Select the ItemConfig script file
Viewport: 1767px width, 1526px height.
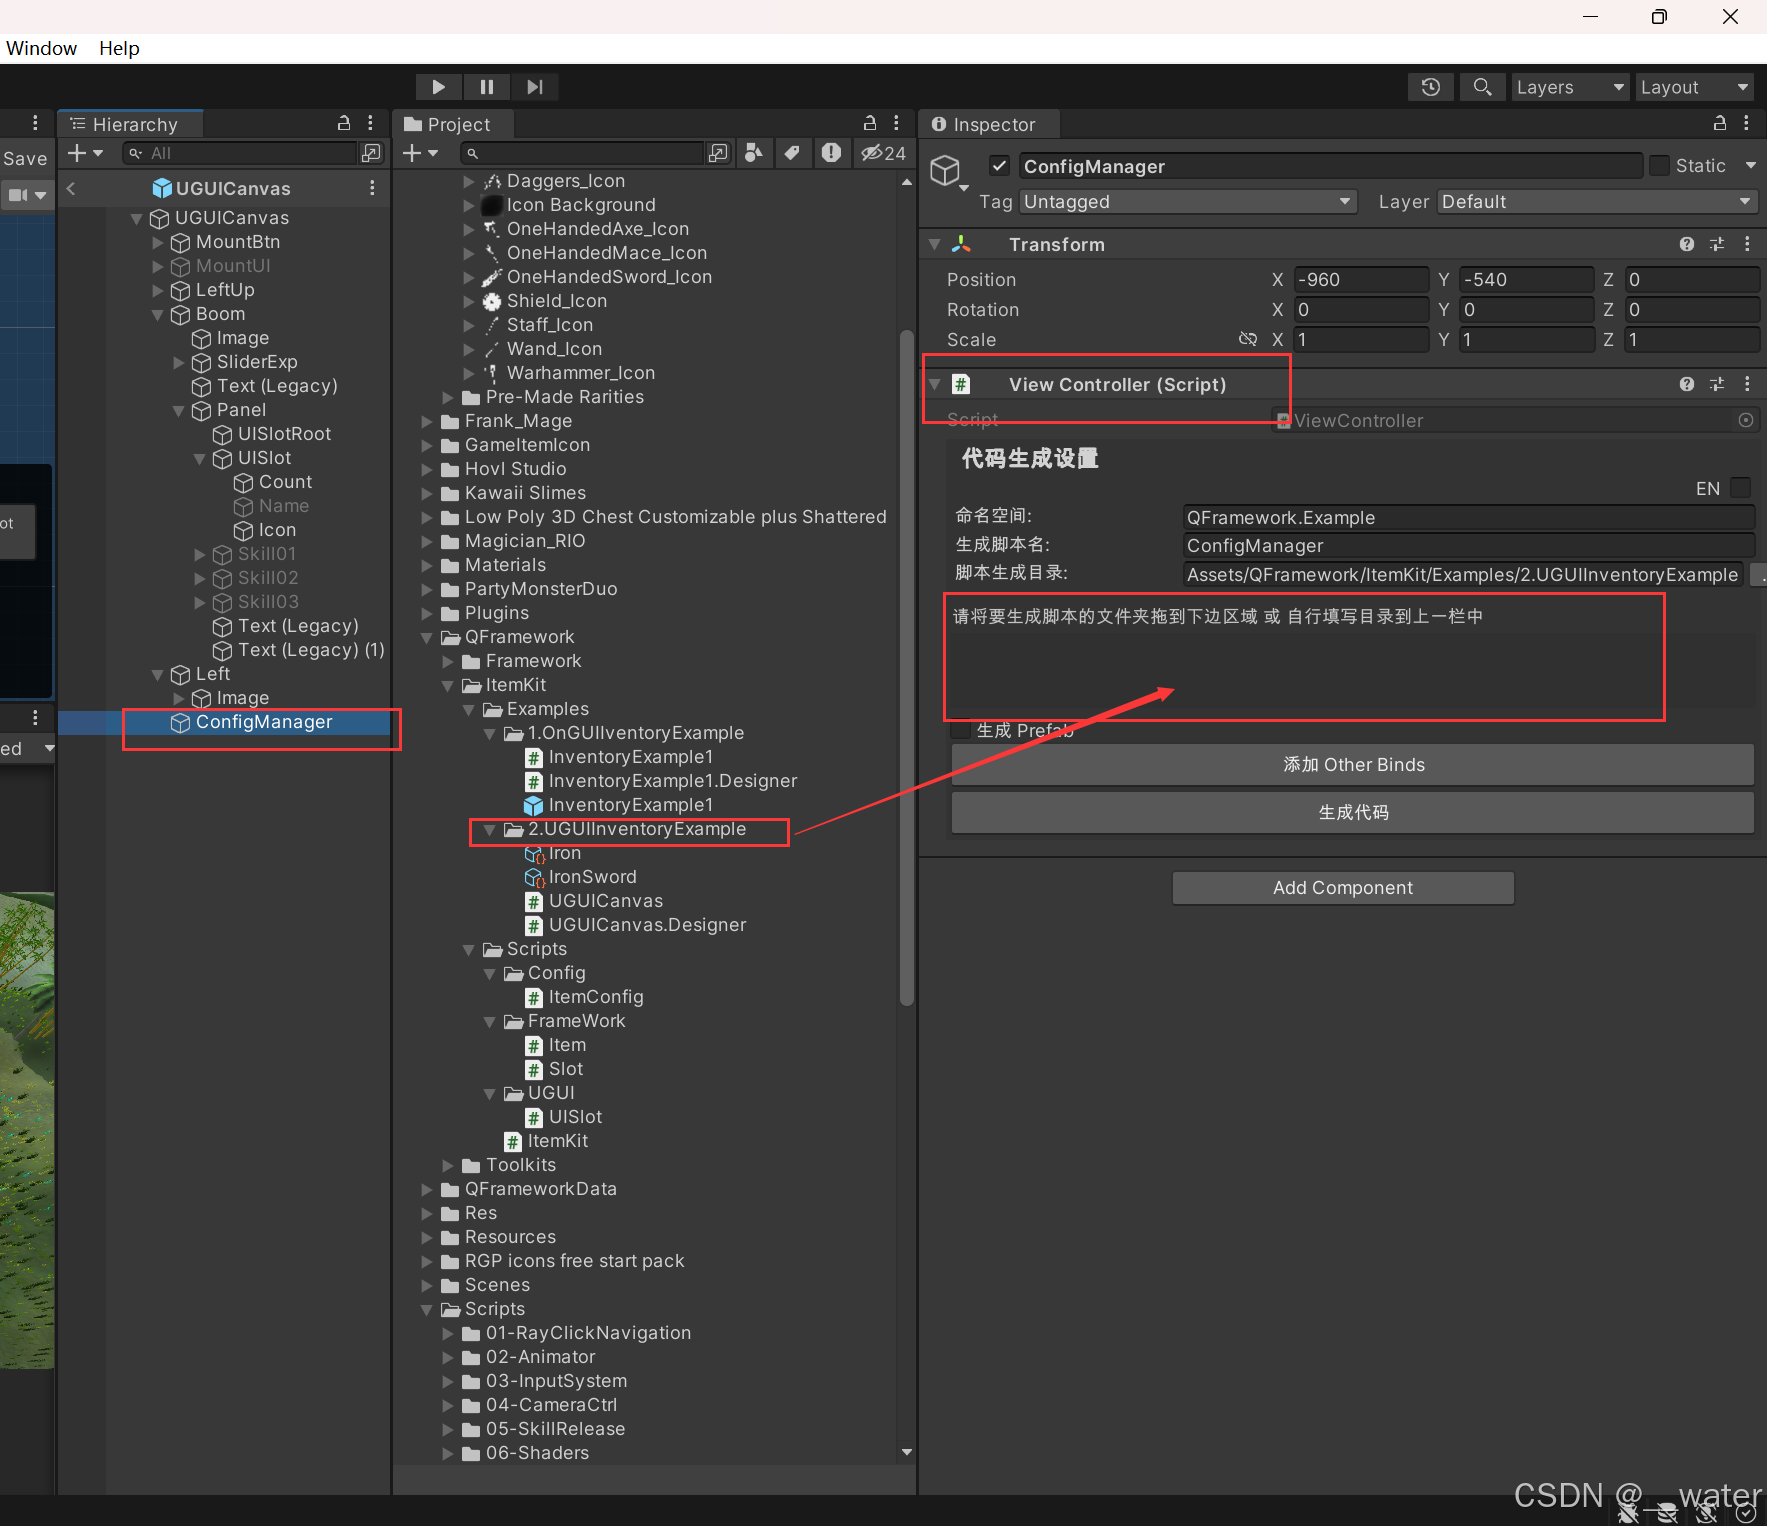(585, 997)
